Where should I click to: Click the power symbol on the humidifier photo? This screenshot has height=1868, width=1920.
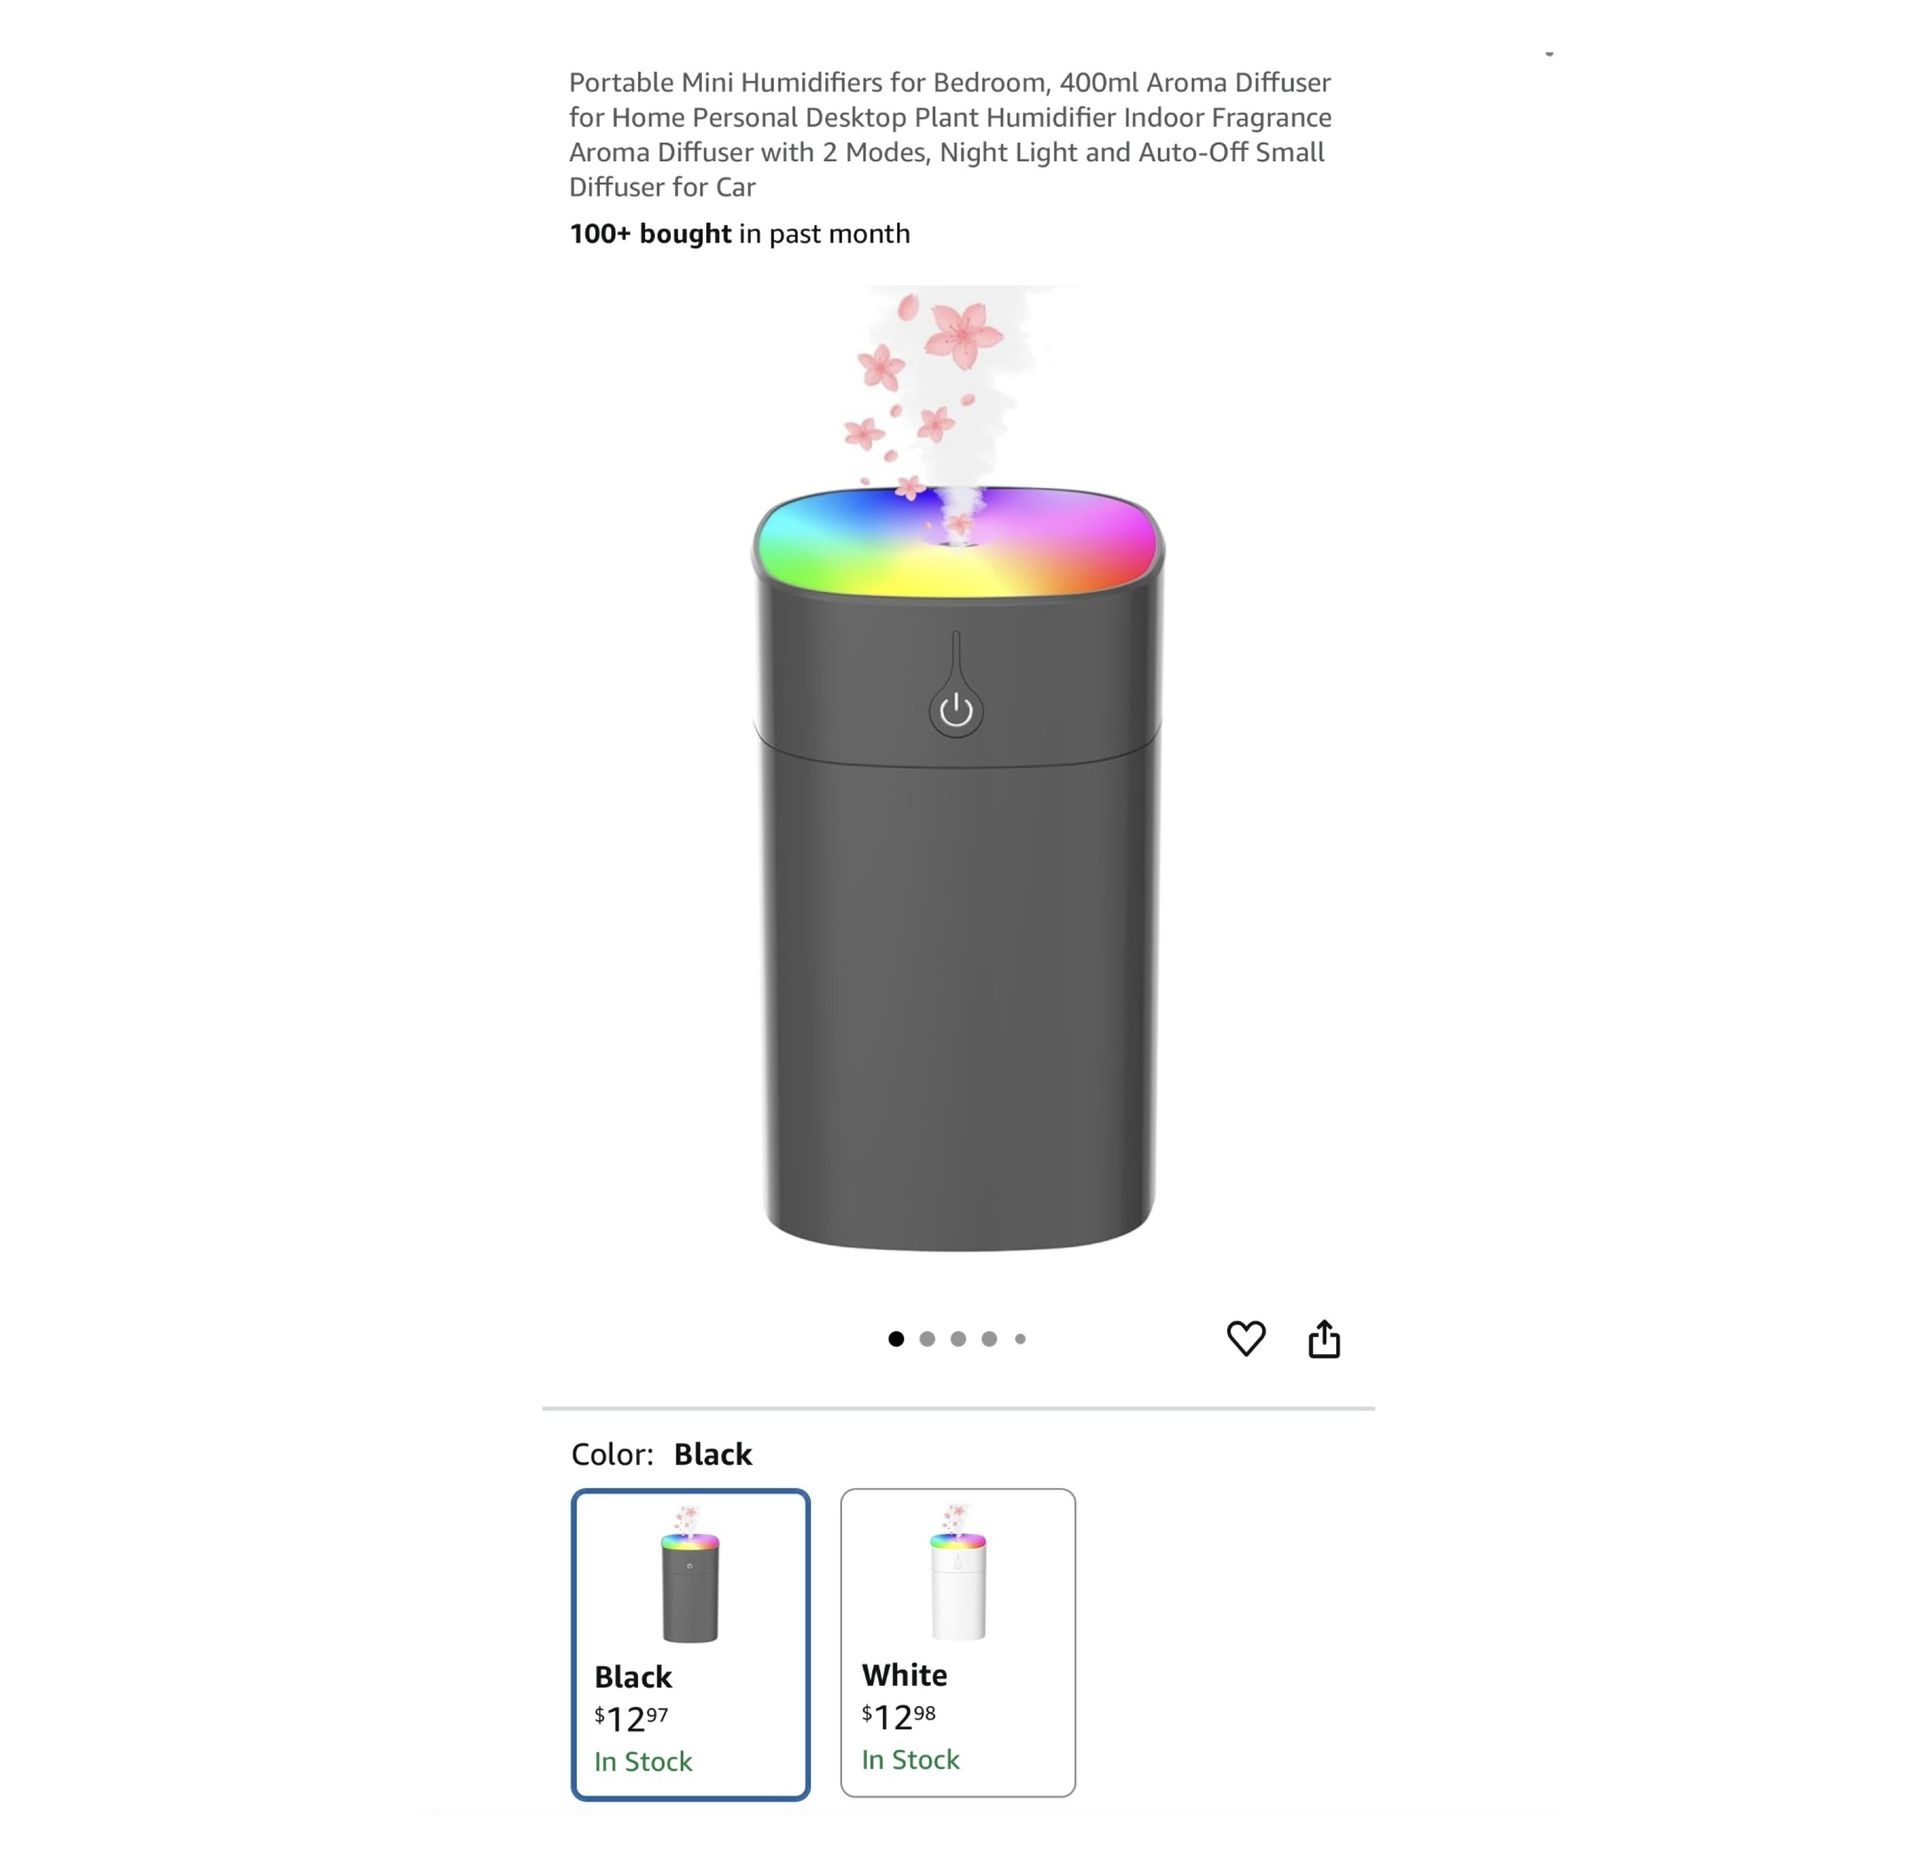pos(956,711)
